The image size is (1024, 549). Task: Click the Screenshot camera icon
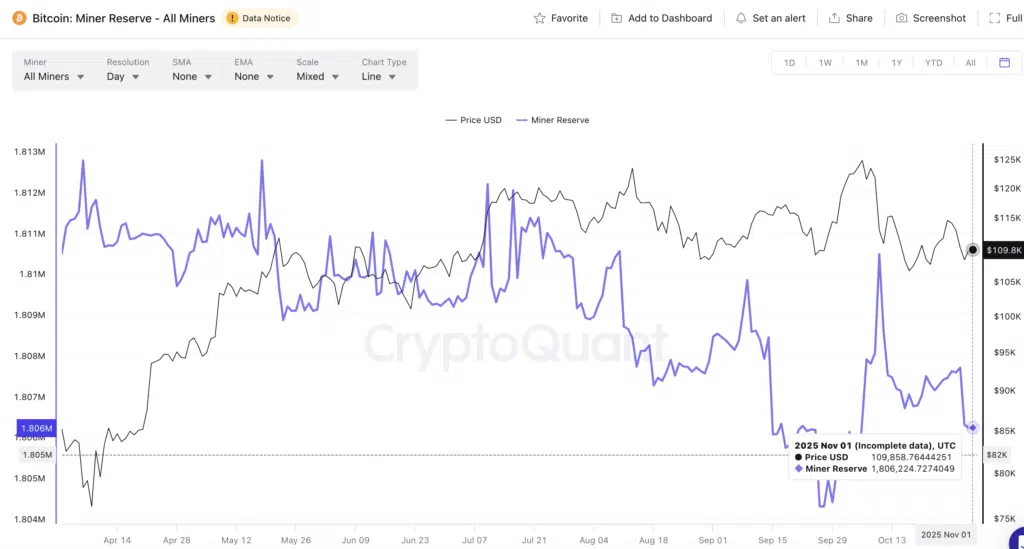pyautogui.click(x=902, y=18)
